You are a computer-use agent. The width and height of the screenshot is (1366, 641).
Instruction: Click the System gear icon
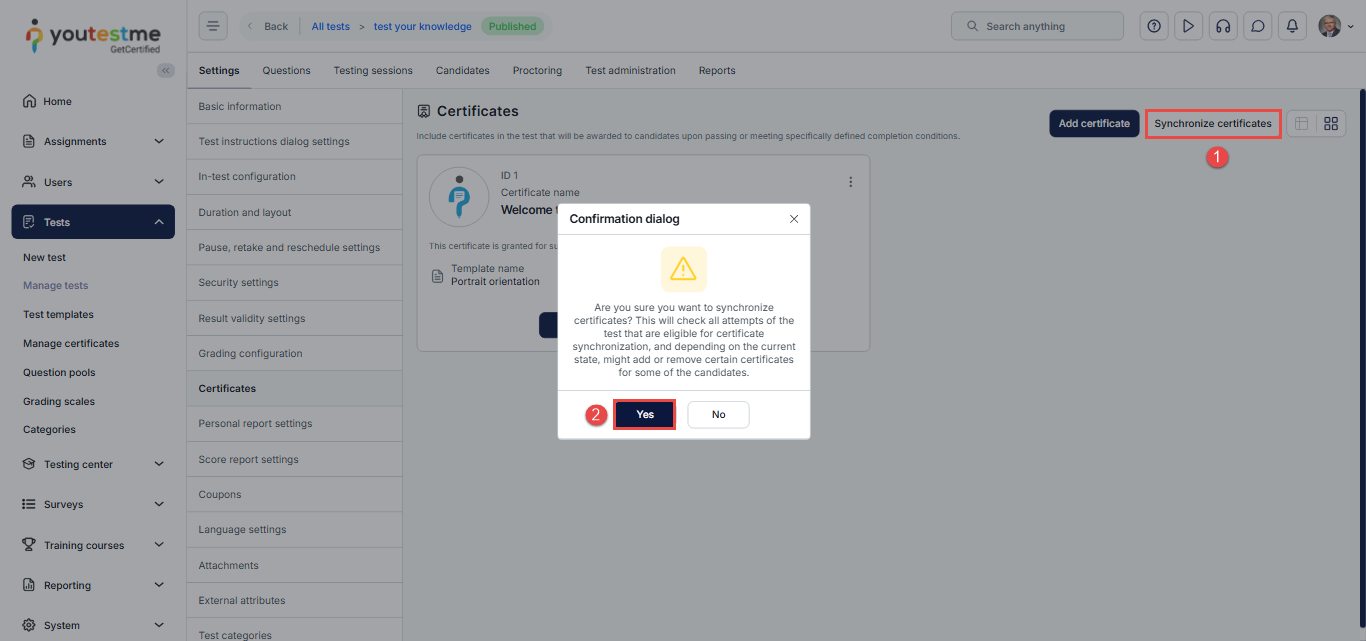tap(29, 625)
